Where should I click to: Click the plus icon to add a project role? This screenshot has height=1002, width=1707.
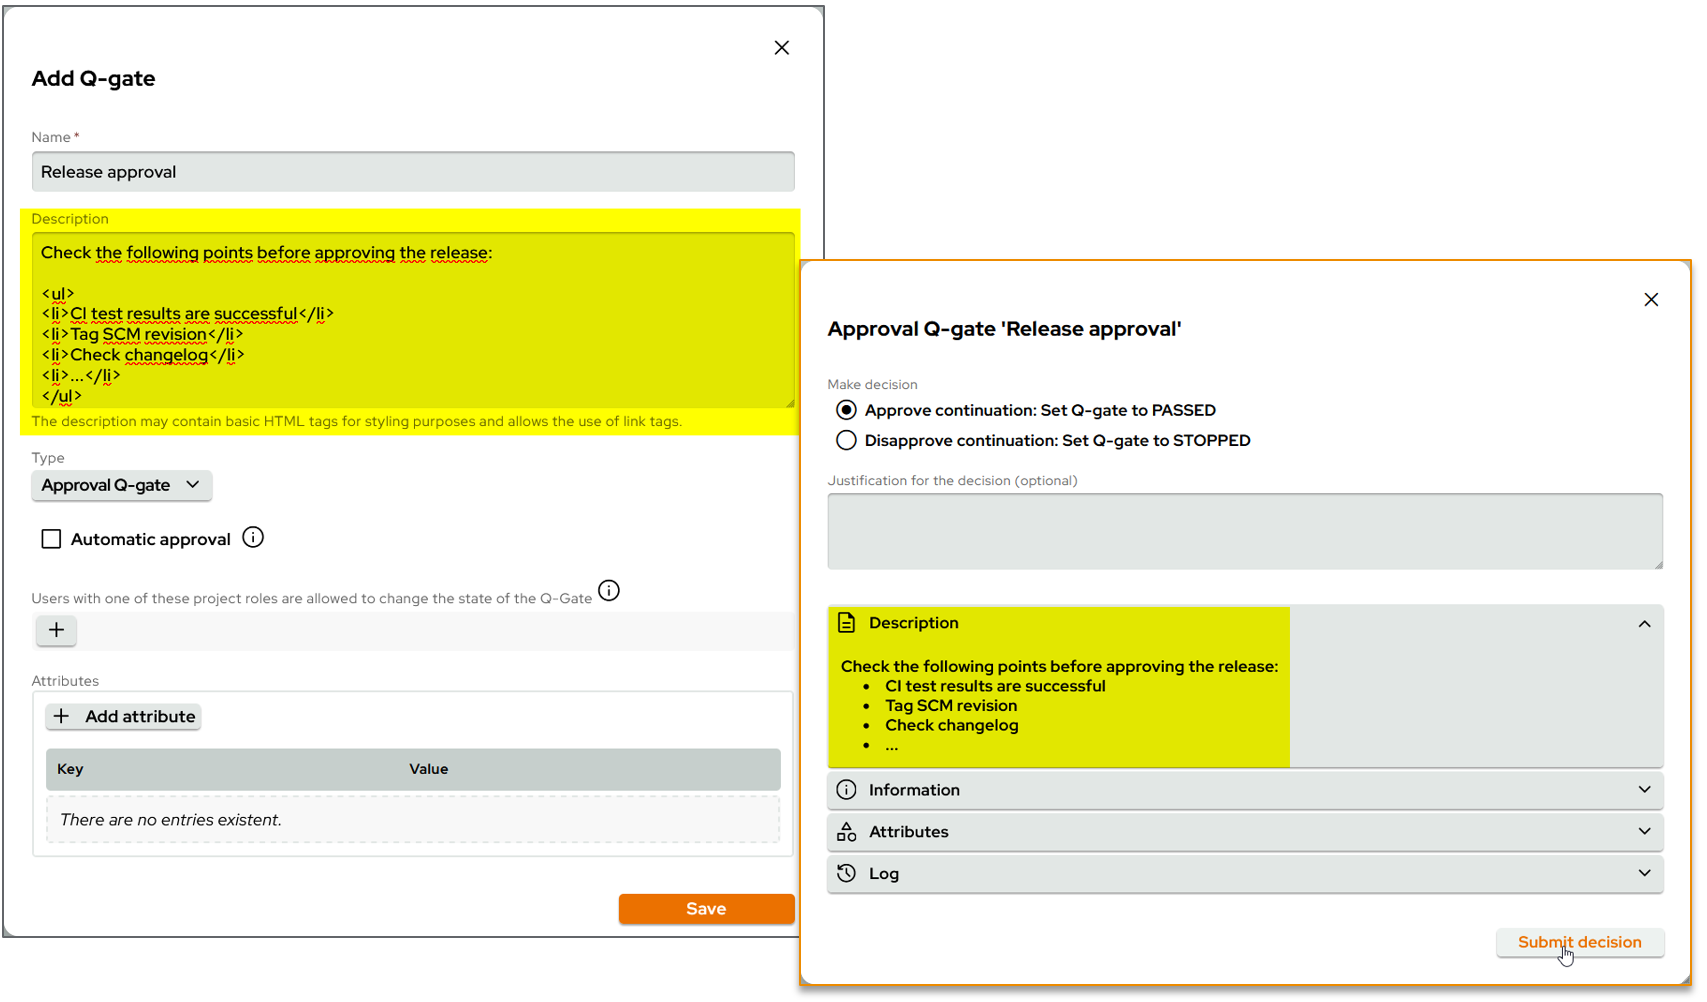(56, 630)
